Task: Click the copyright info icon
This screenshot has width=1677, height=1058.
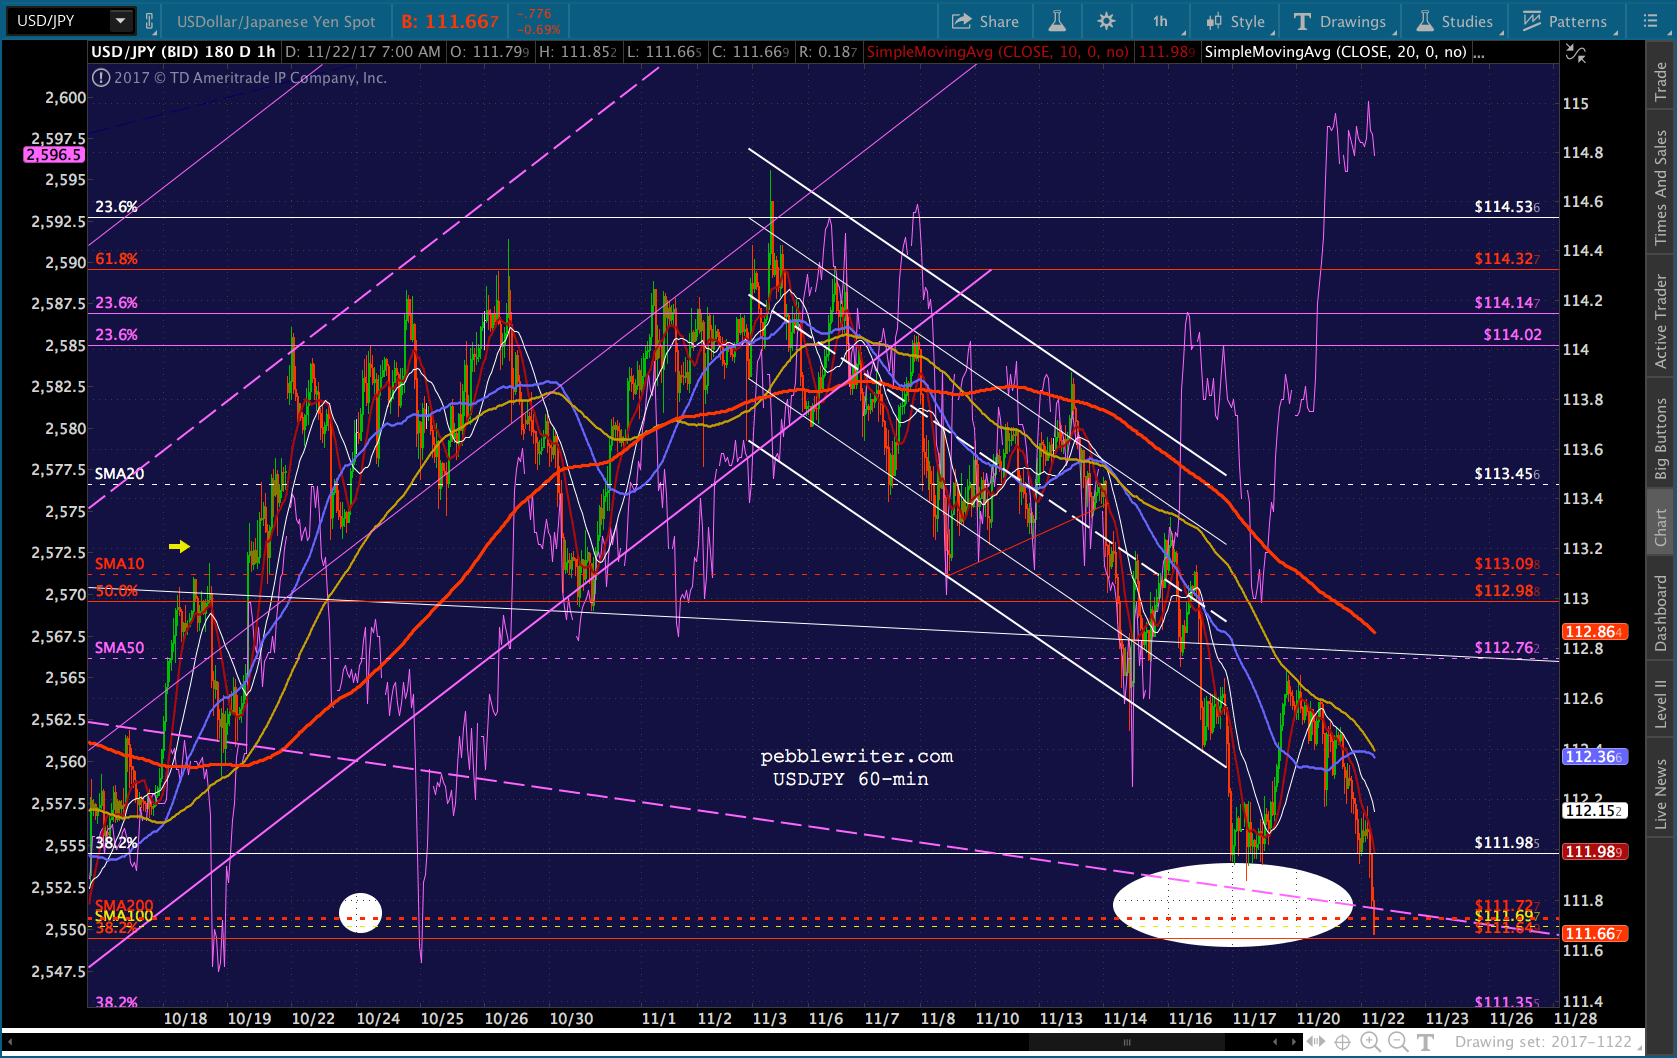Action: tap(101, 78)
